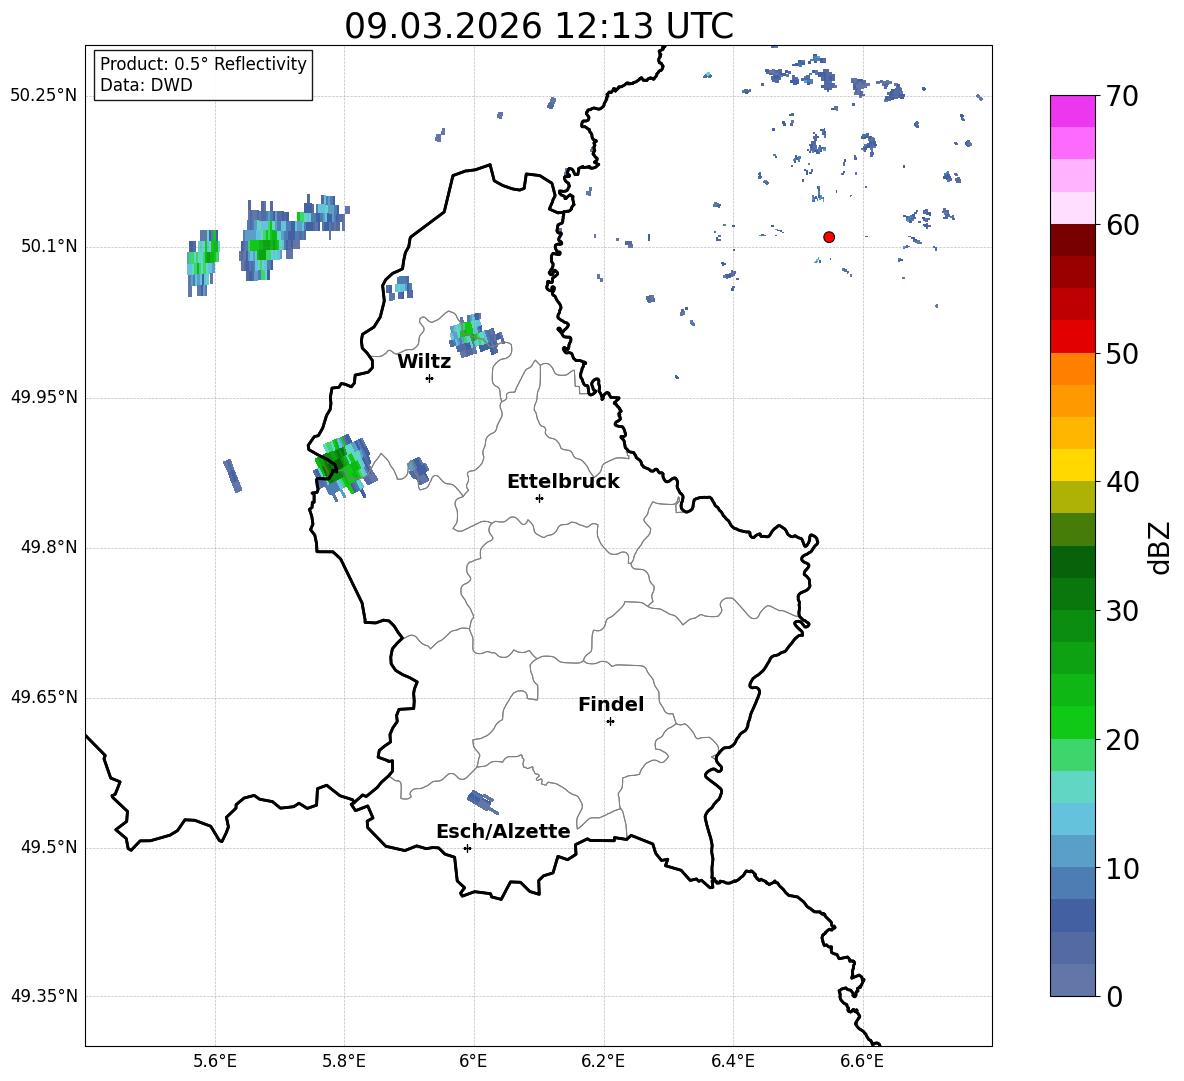Viewport: 1184px width, 1081px height.
Task: Click the dBZ colorbar axis label
Action: coord(1160,547)
